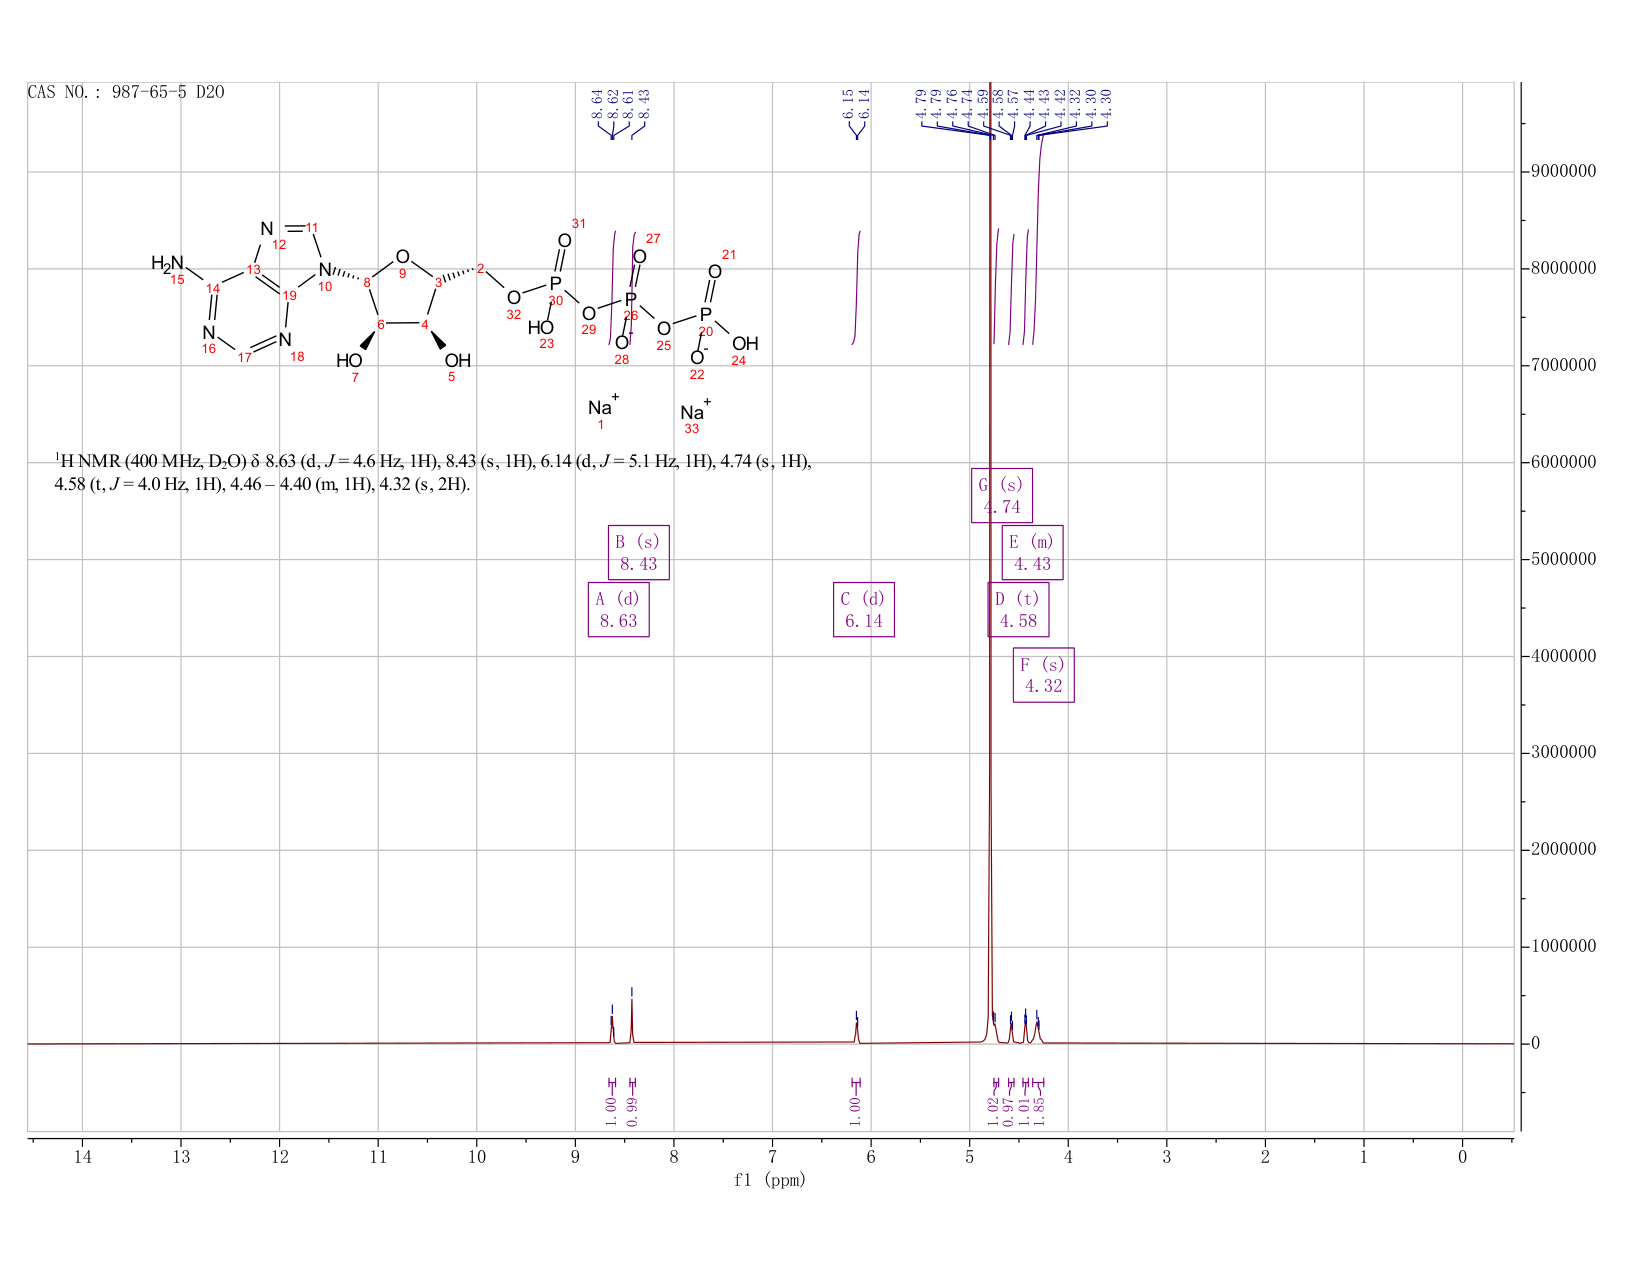Click the CAS NO. 987-65-5 title text
Image resolution: width=1650 pixels, height=1275 pixels.
click(126, 93)
